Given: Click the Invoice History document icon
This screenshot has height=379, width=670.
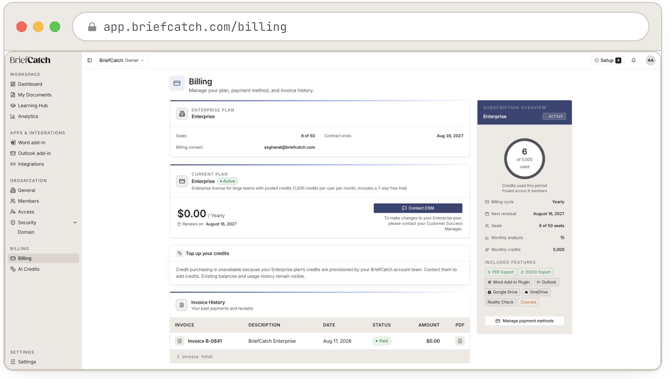Looking at the screenshot, I should click(182, 305).
